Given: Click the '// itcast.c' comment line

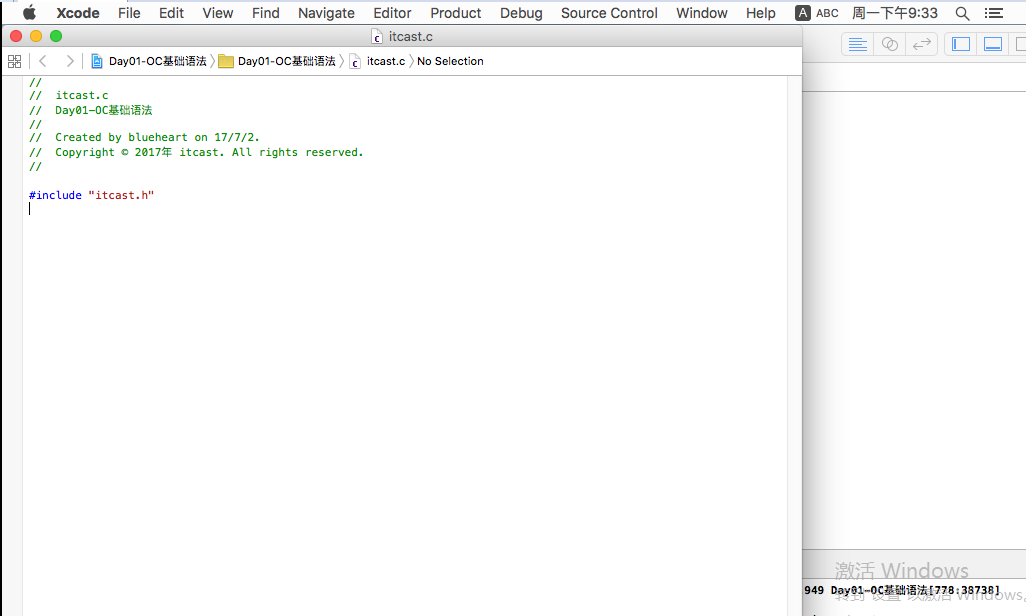Looking at the screenshot, I should coord(69,96).
